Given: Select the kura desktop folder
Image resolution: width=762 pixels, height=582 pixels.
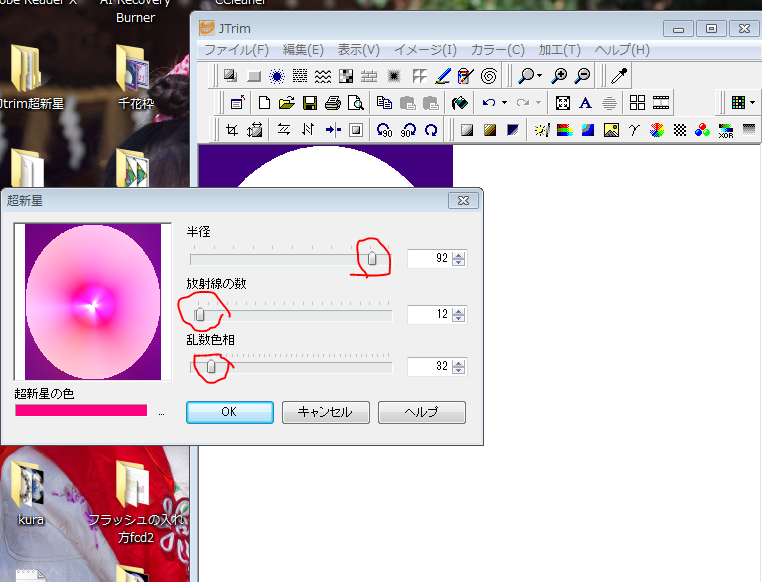Looking at the screenshot, I should click(x=30, y=493).
